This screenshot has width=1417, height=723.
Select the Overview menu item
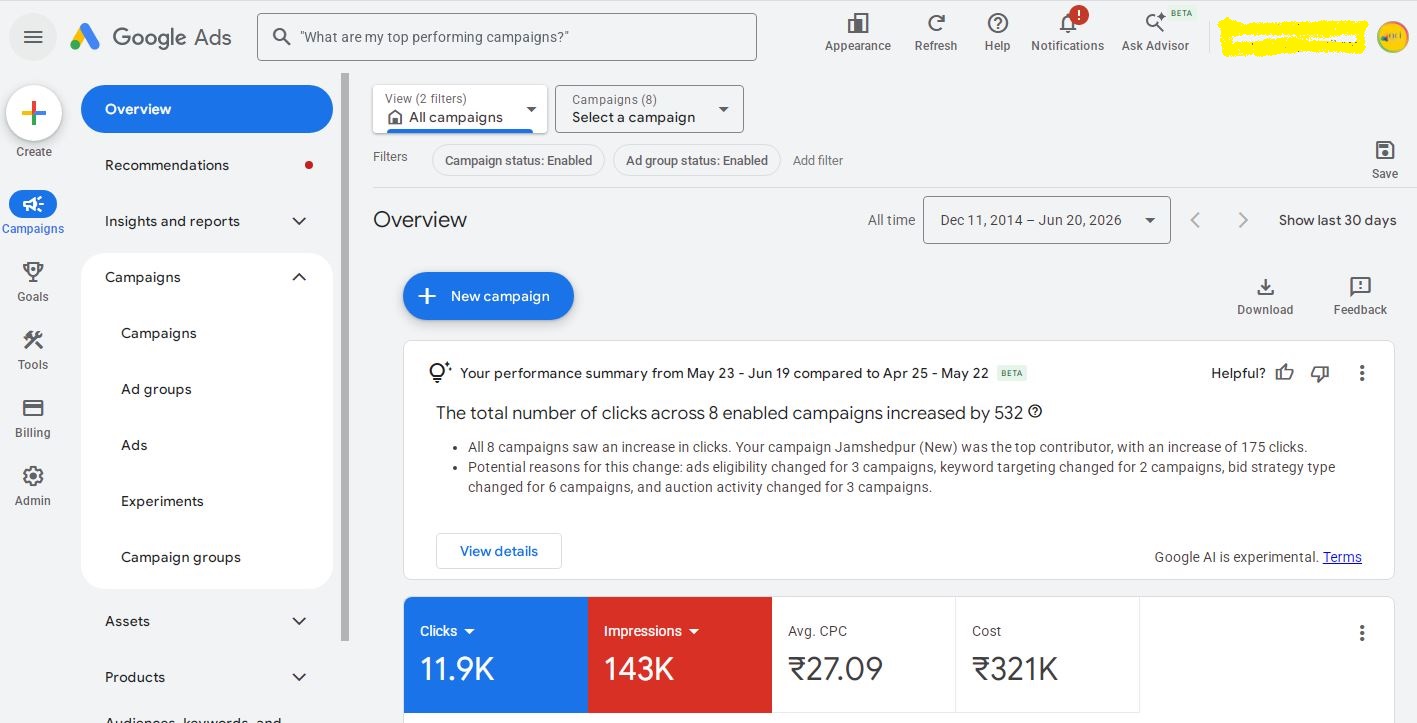point(207,109)
